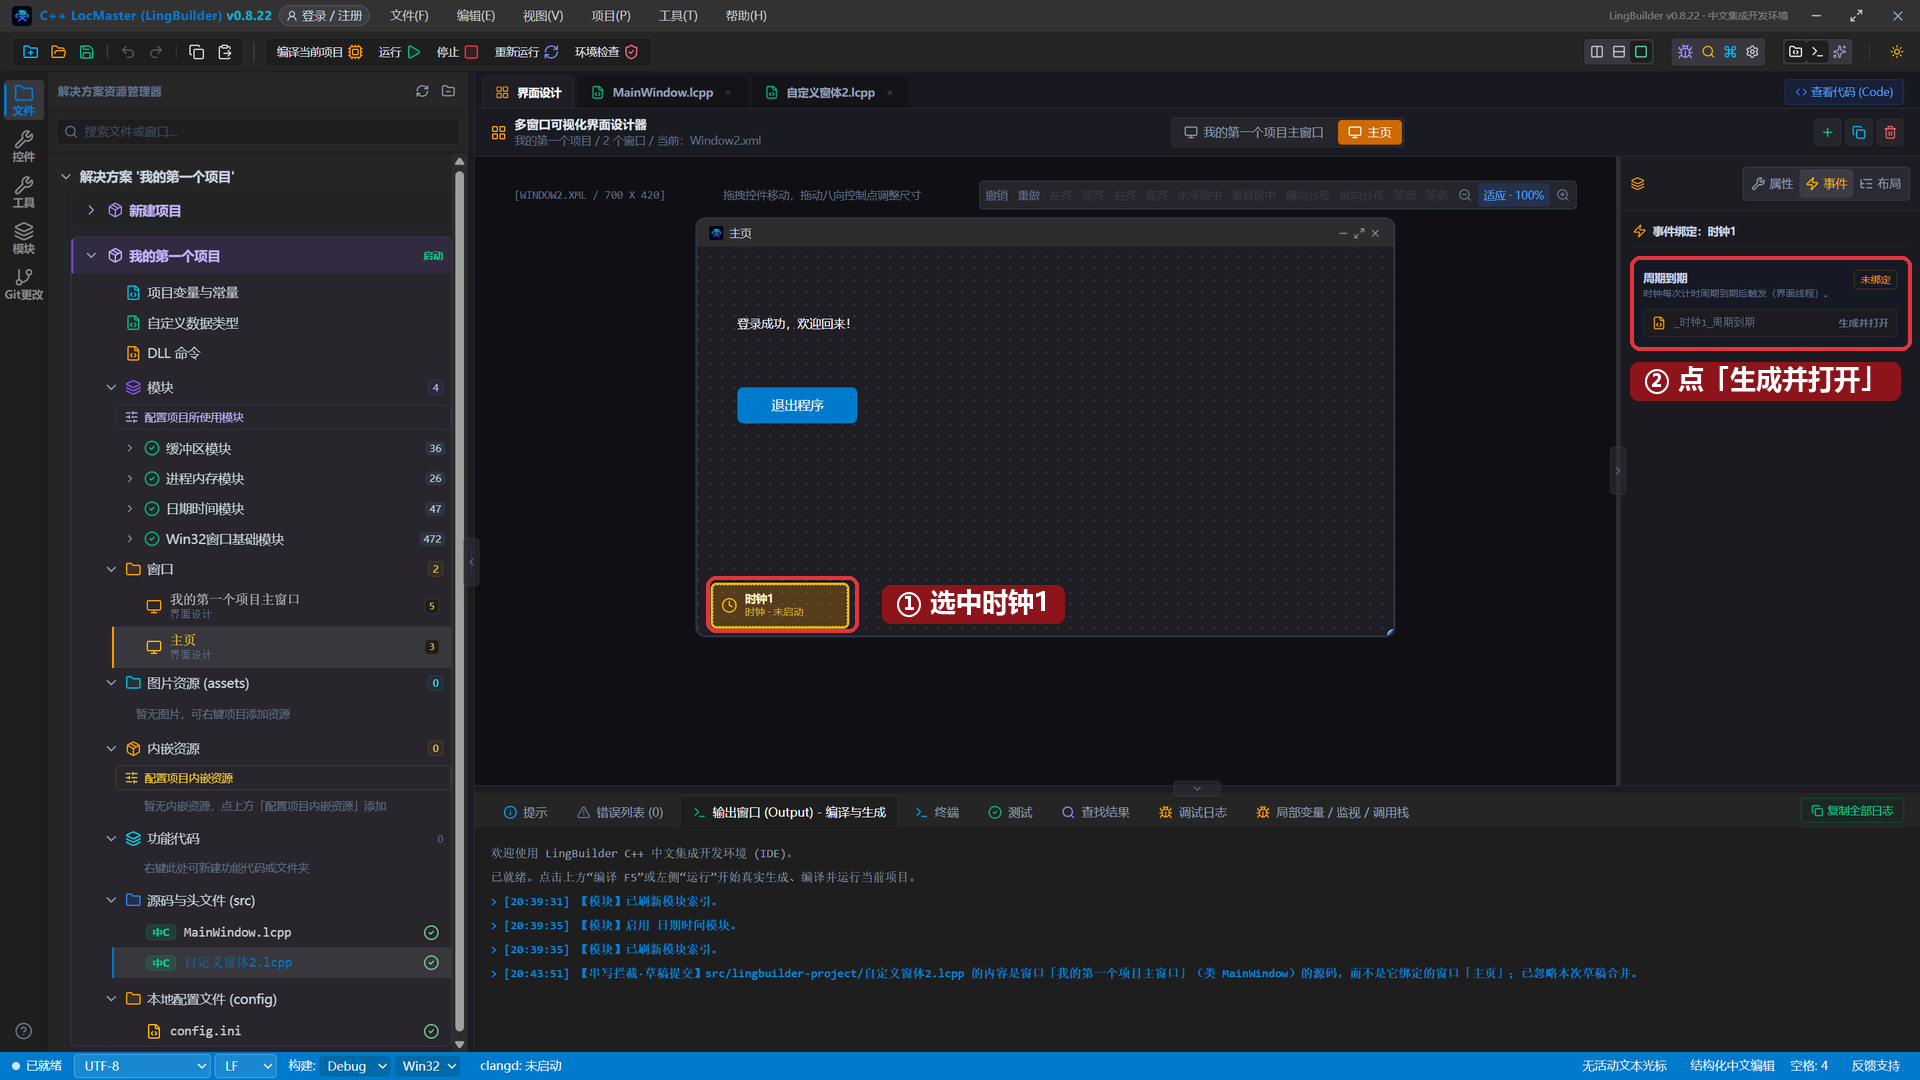
Task: Click the green plus add window icon
Action: coord(1827,132)
